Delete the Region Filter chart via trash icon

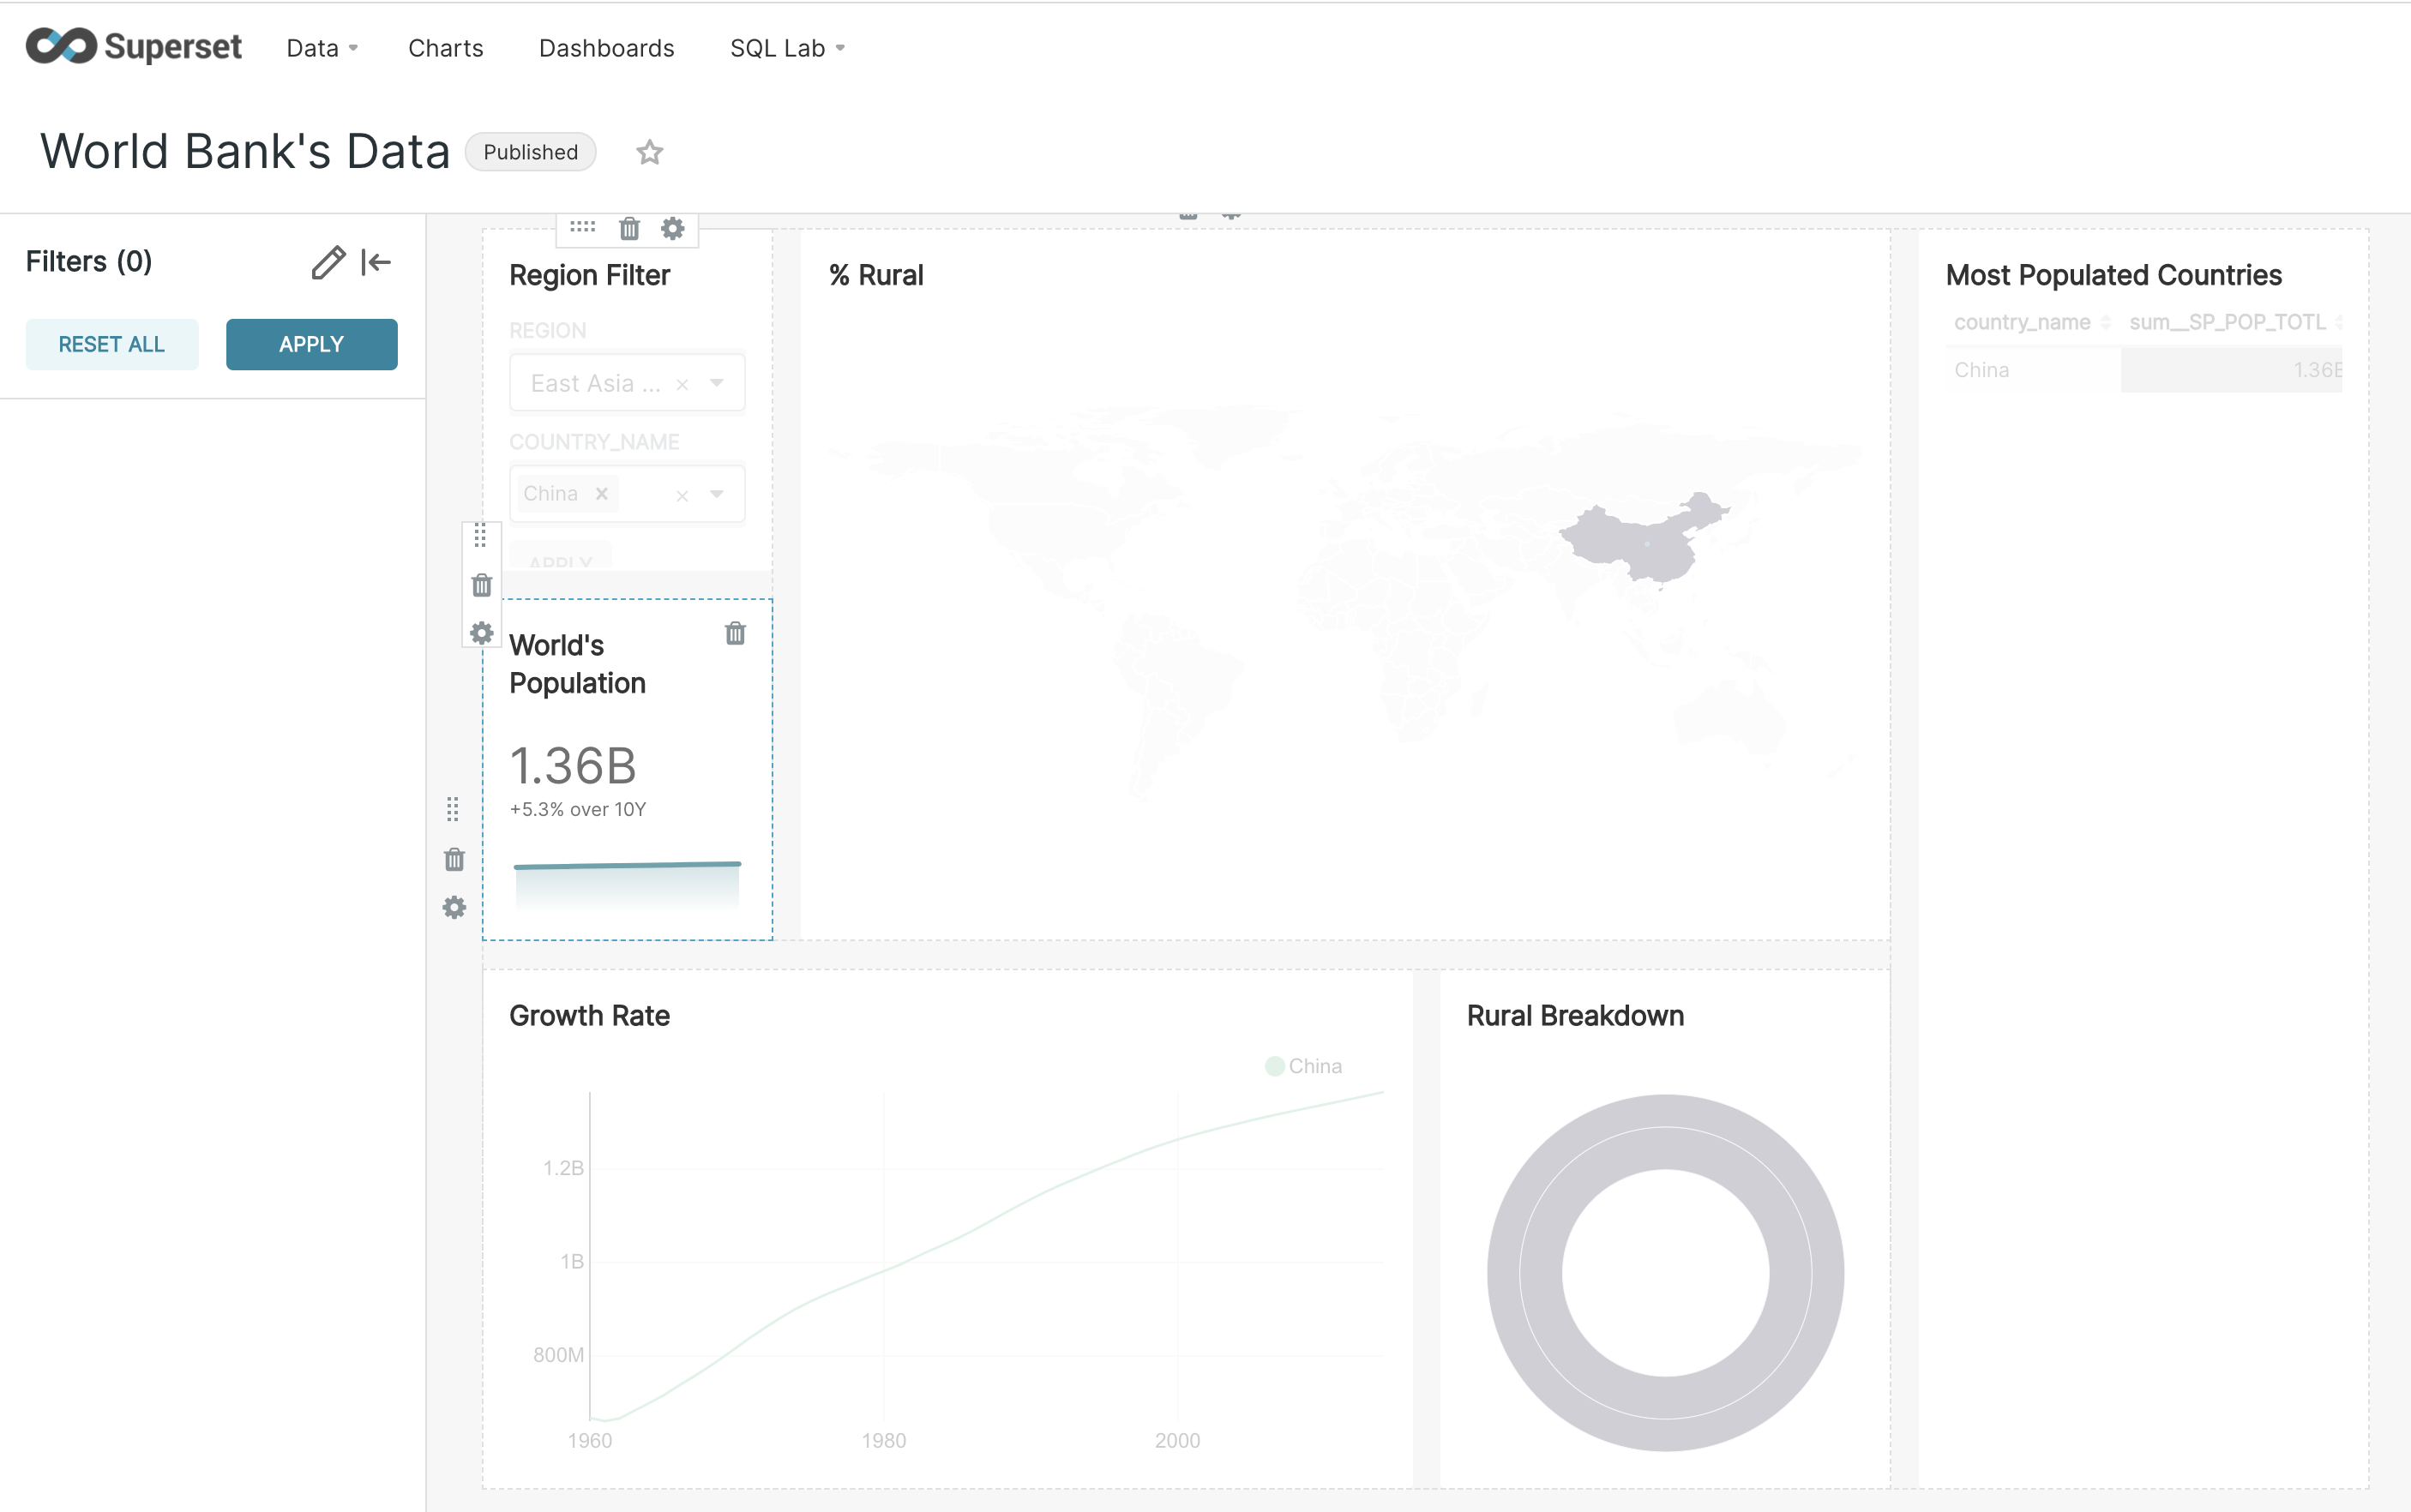coord(629,229)
